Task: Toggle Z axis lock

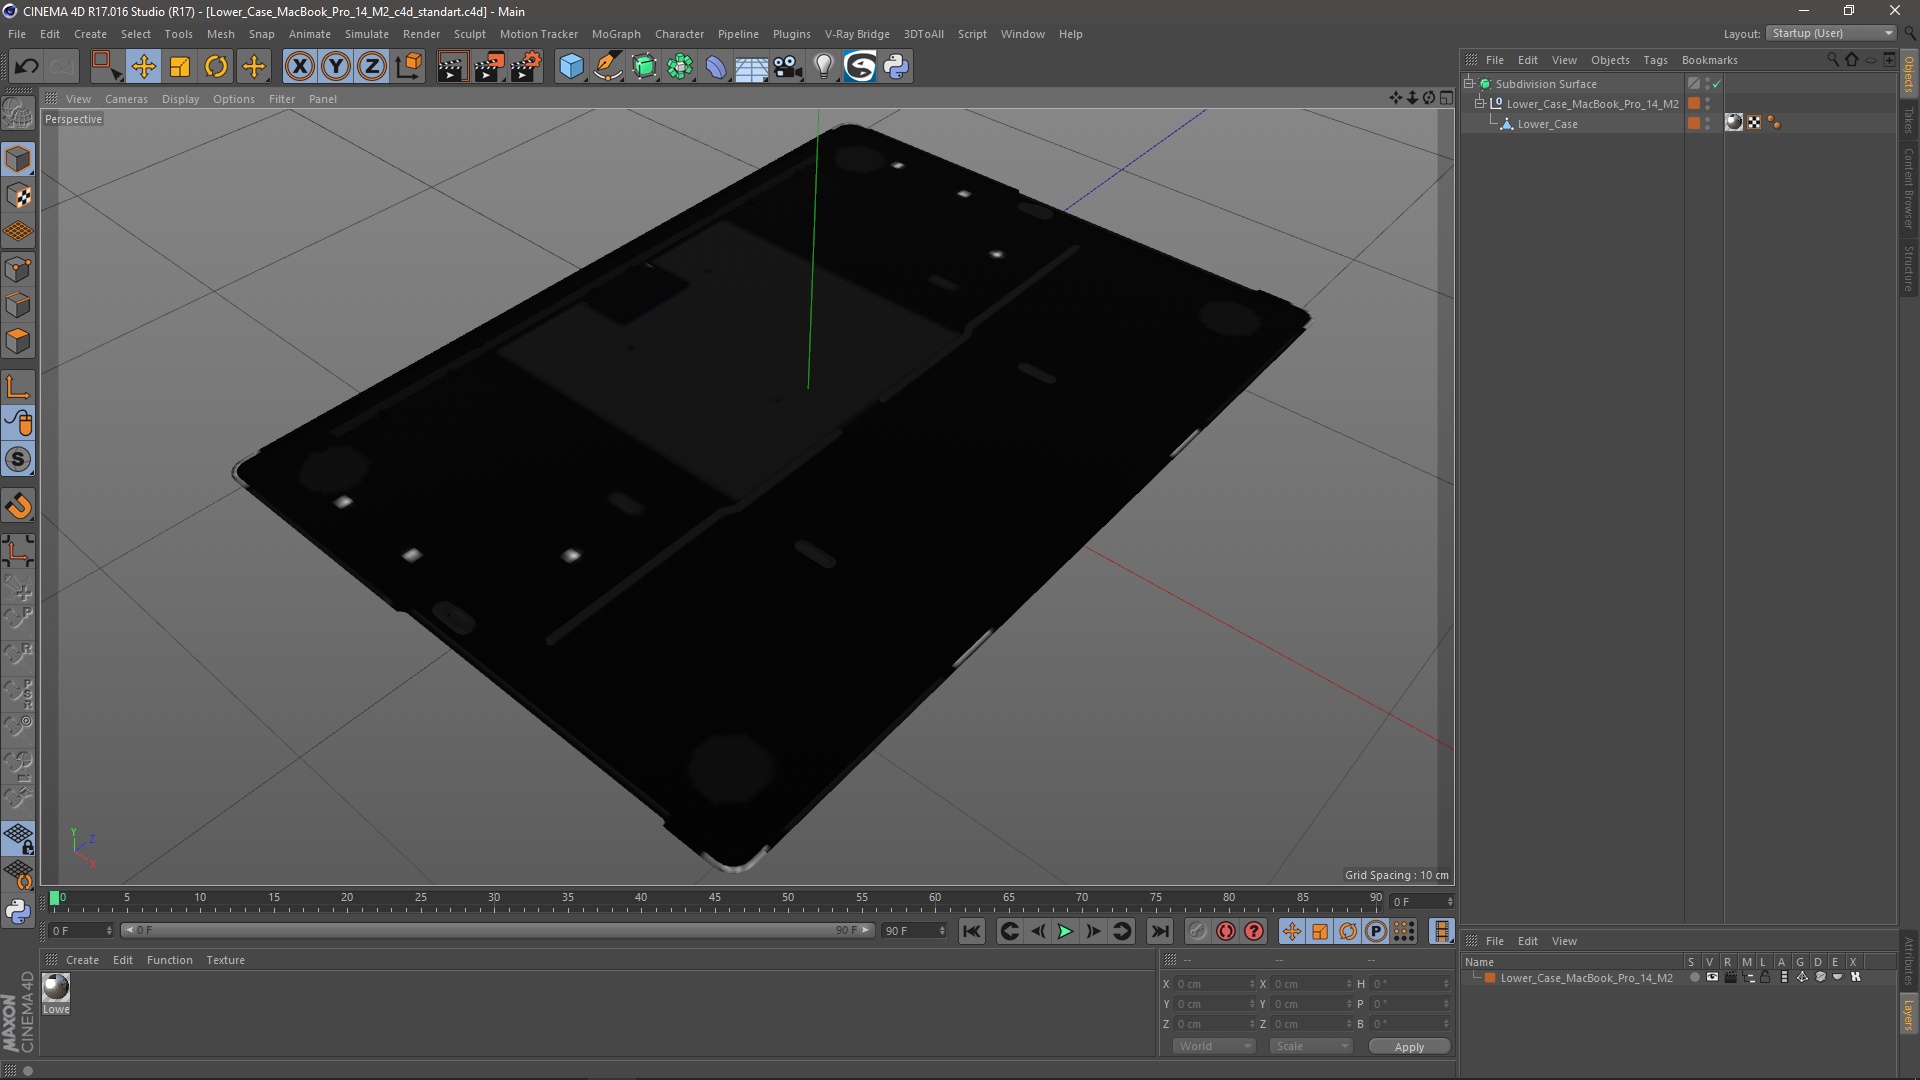Action: [372, 67]
